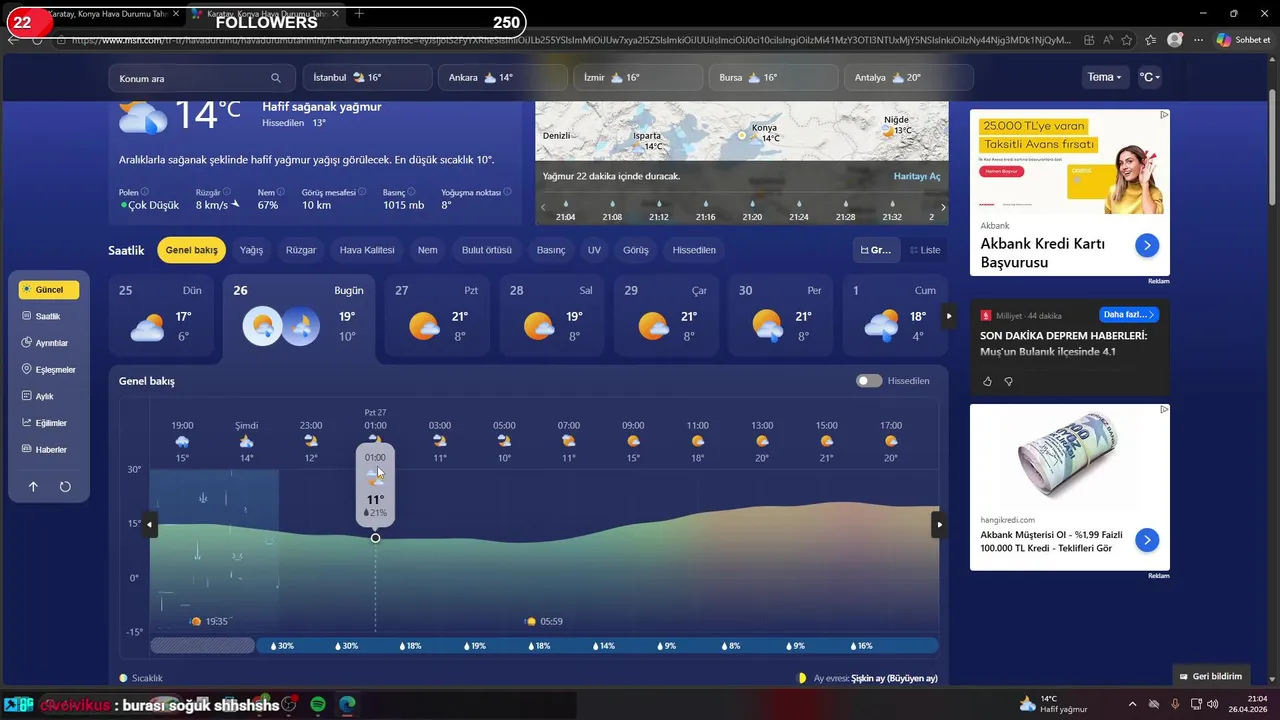Open Ankara 14° city shortcut
Viewport: 1280px width, 720px height.
tap(503, 77)
